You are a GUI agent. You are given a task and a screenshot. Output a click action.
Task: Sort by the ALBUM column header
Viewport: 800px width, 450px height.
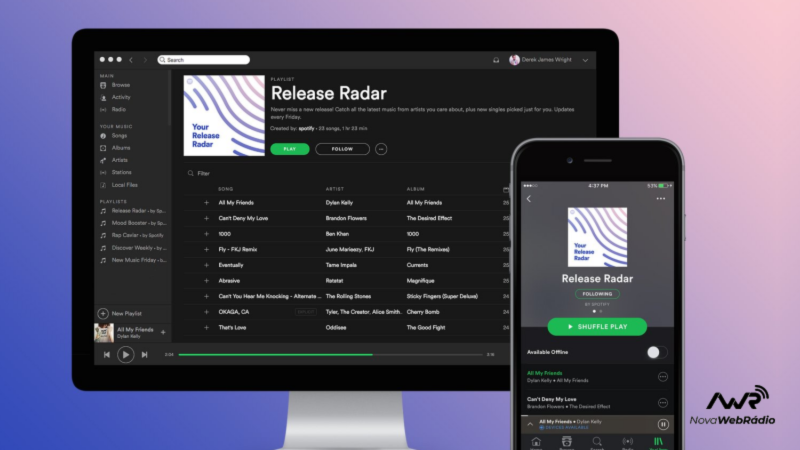click(416, 189)
